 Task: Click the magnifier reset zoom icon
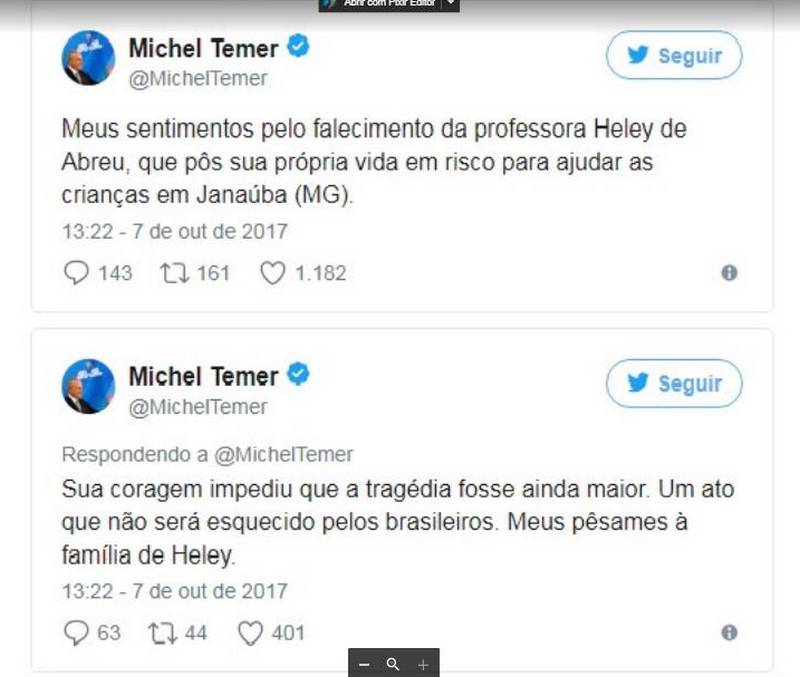[393, 664]
